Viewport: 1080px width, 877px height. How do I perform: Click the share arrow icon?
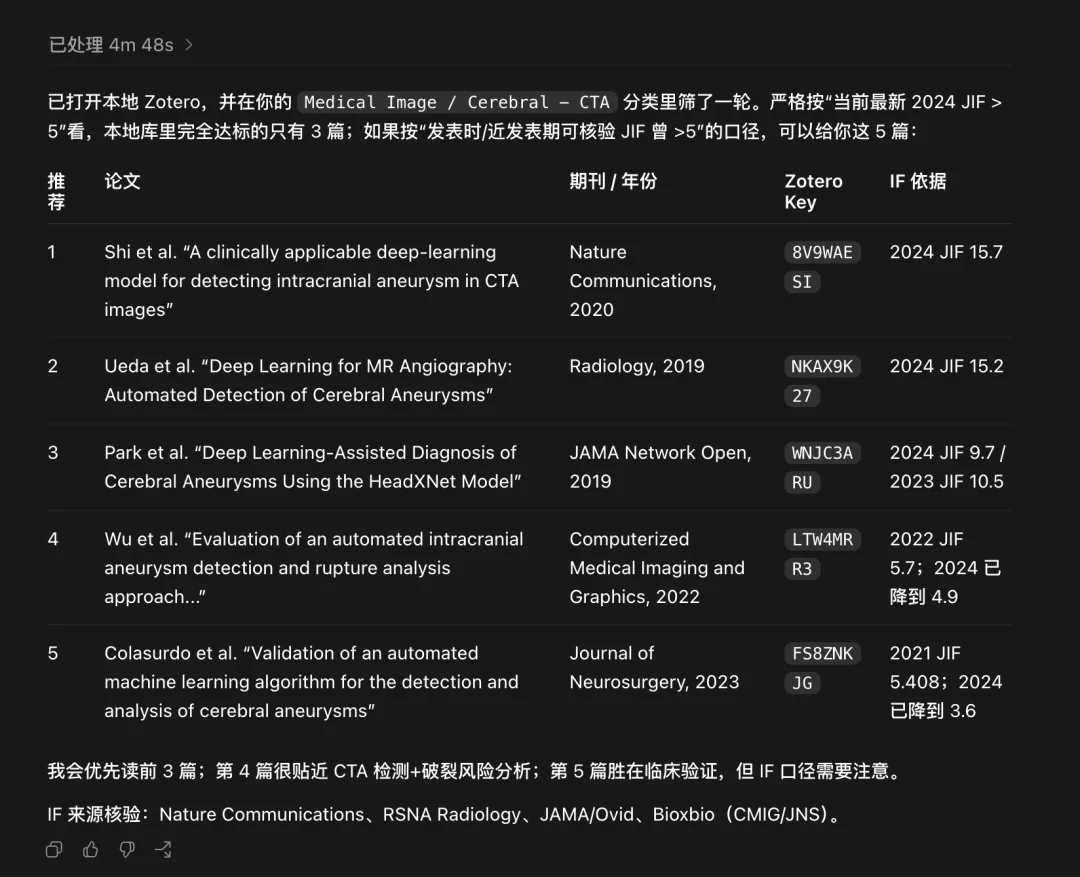[163, 849]
